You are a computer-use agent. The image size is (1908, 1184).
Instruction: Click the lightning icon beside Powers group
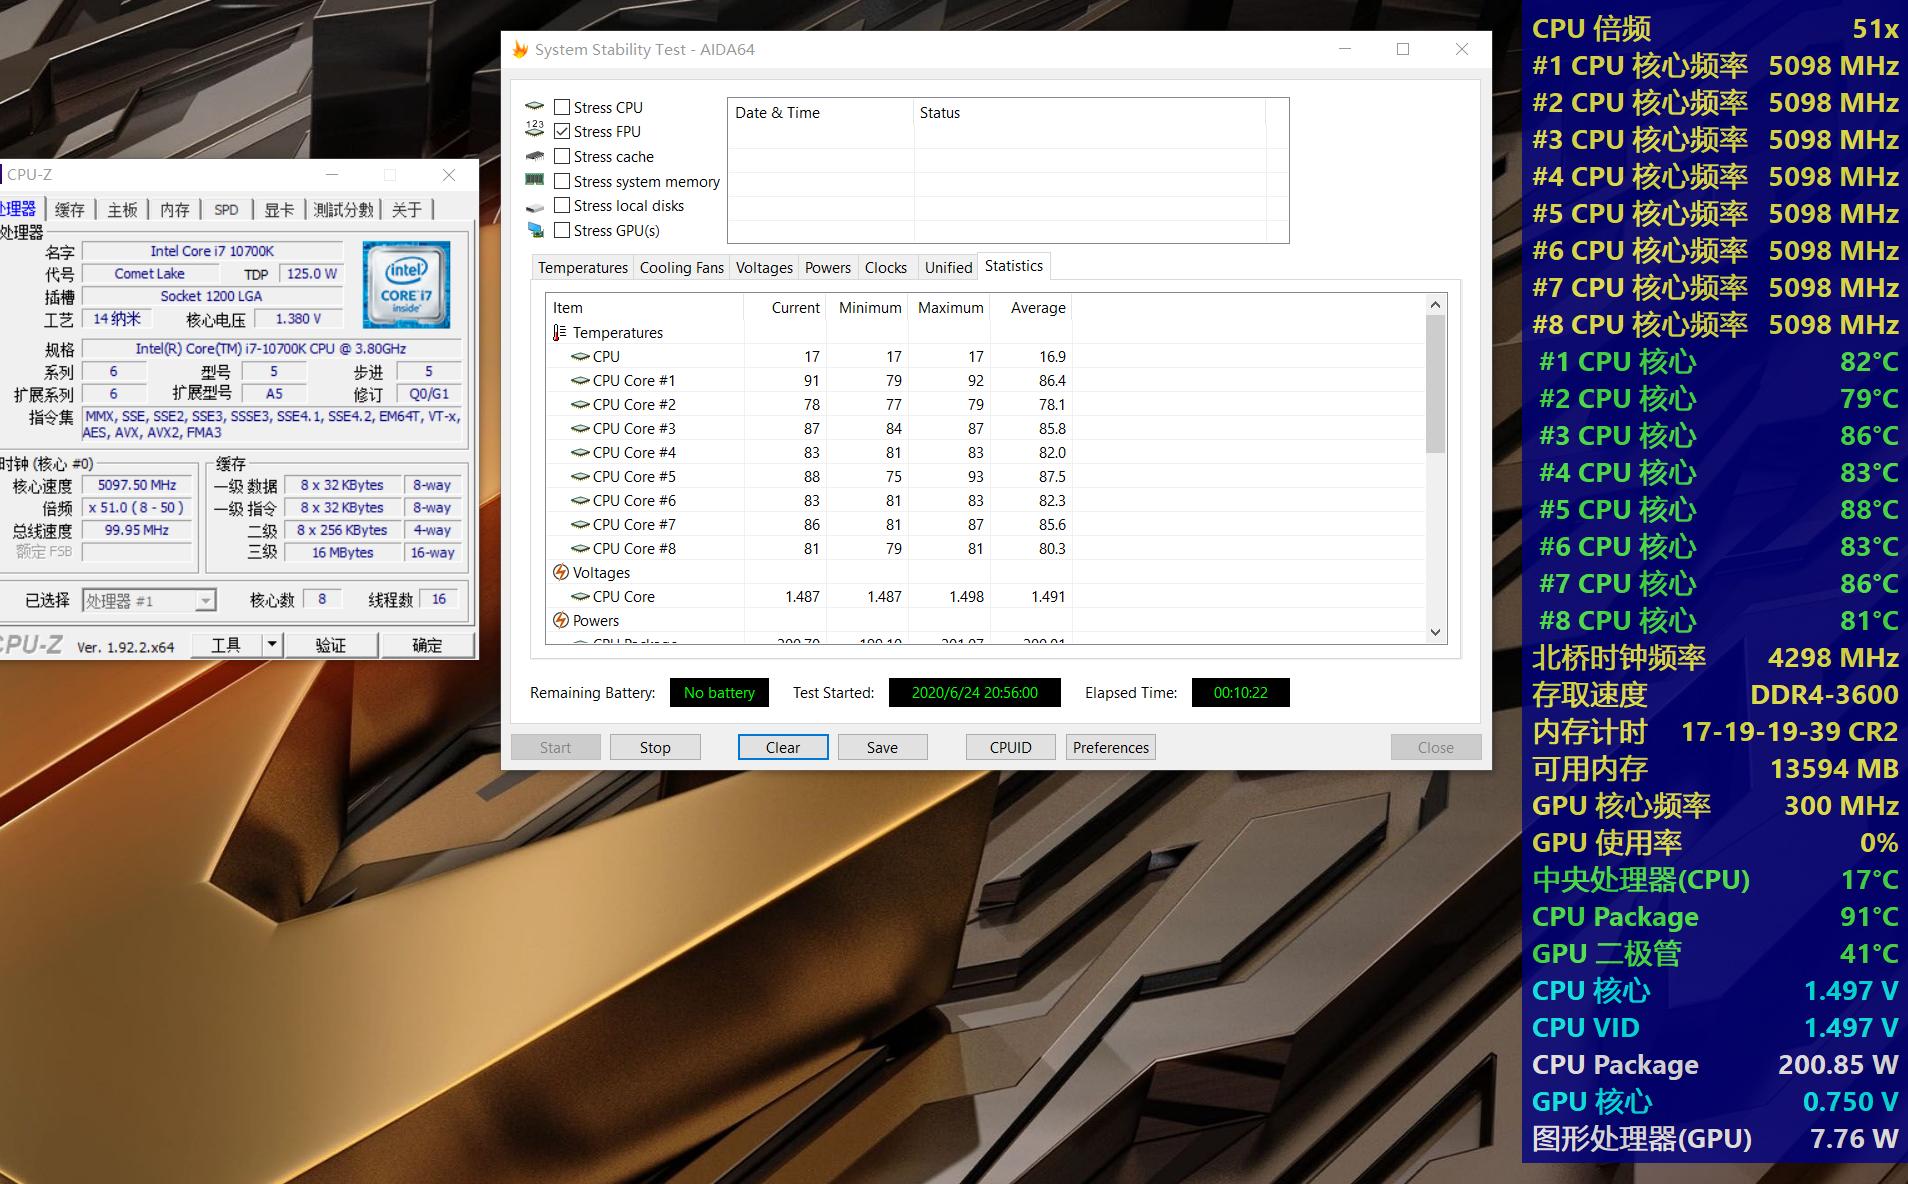click(x=561, y=620)
